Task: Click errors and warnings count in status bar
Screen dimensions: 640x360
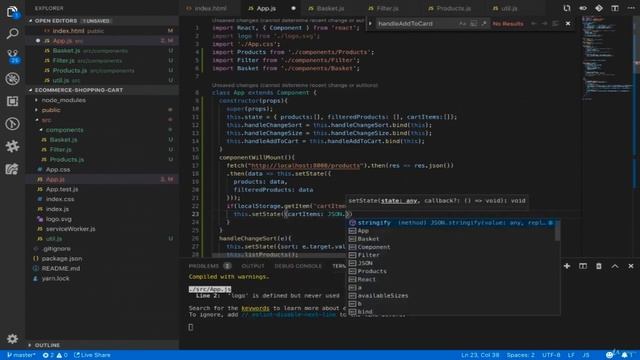Action: (55, 355)
